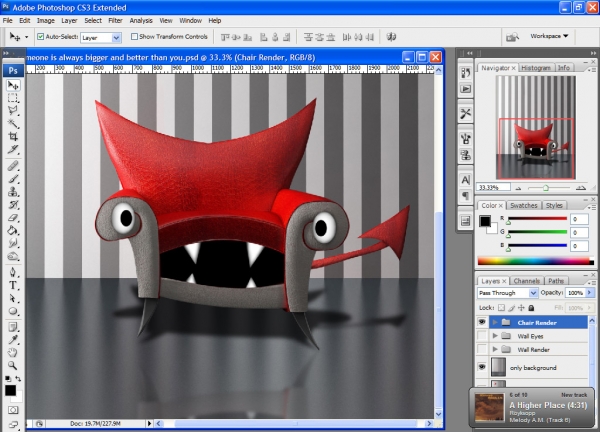Open tool preset picker arrow
Image resolution: width=600 pixels, height=432 pixels.
click(26, 37)
